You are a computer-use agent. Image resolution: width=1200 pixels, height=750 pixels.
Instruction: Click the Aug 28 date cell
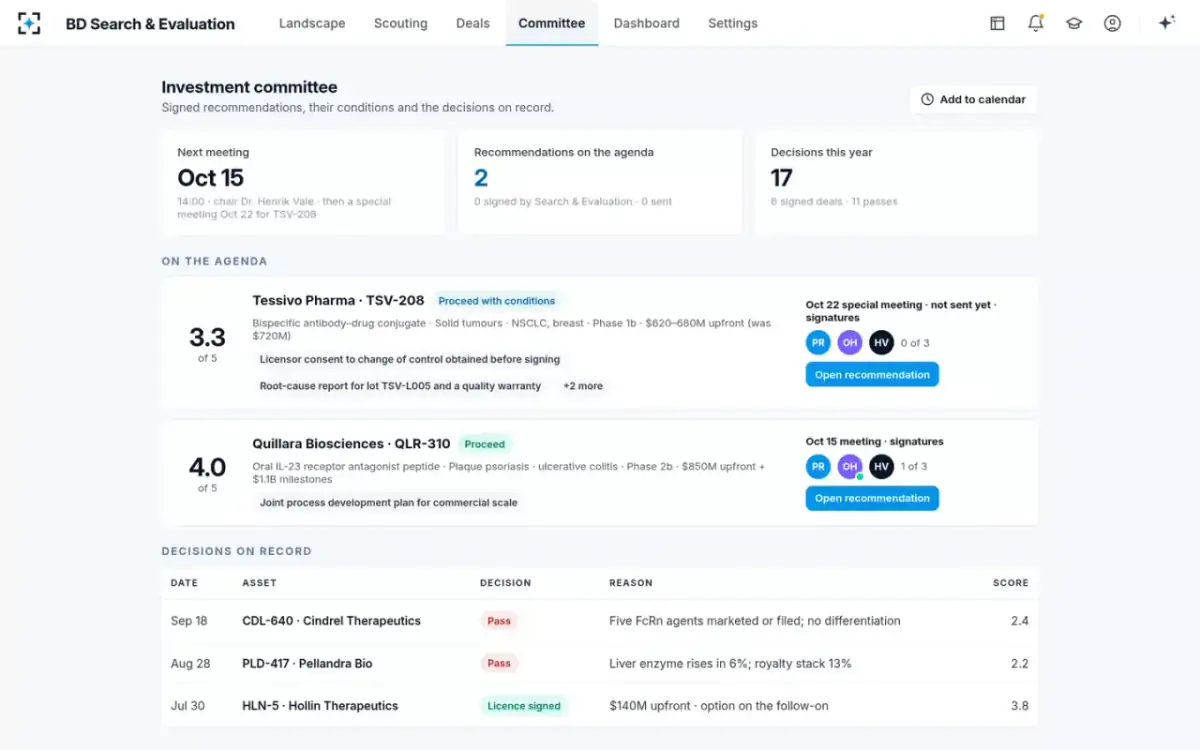click(x=190, y=663)
